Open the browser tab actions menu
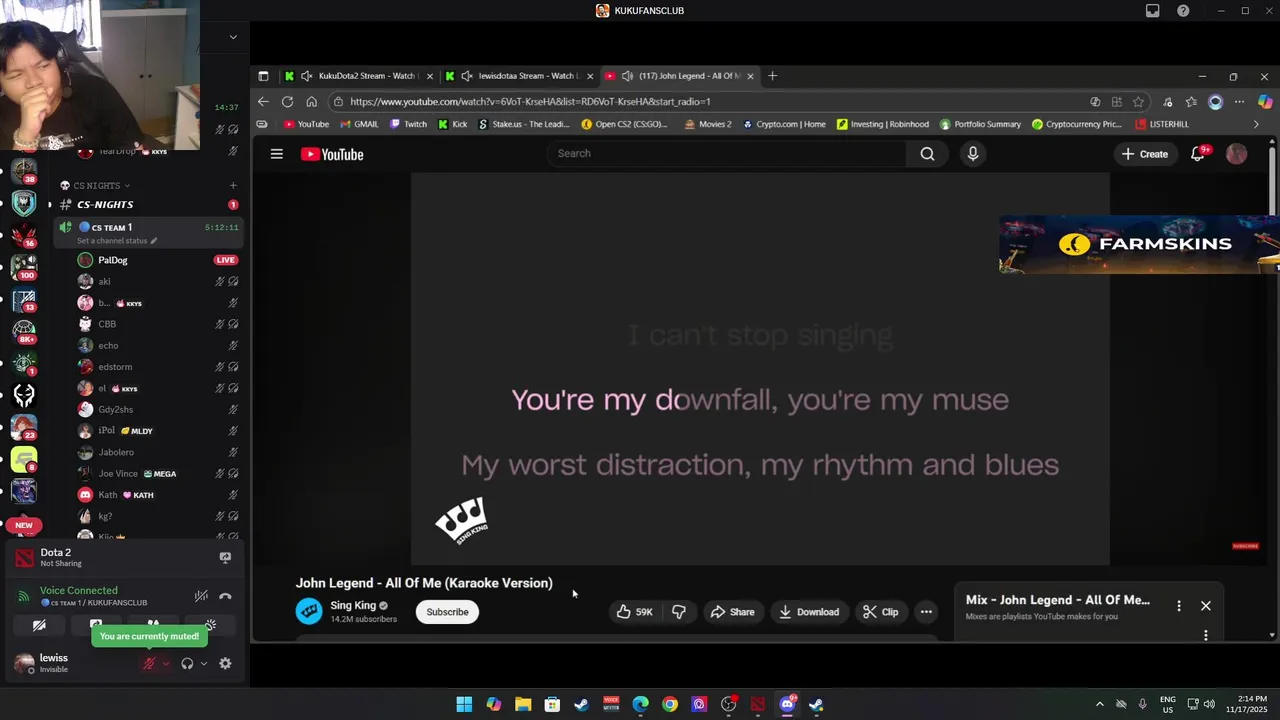The width and height of the screenshot is (1280, 720). point(263,76)
